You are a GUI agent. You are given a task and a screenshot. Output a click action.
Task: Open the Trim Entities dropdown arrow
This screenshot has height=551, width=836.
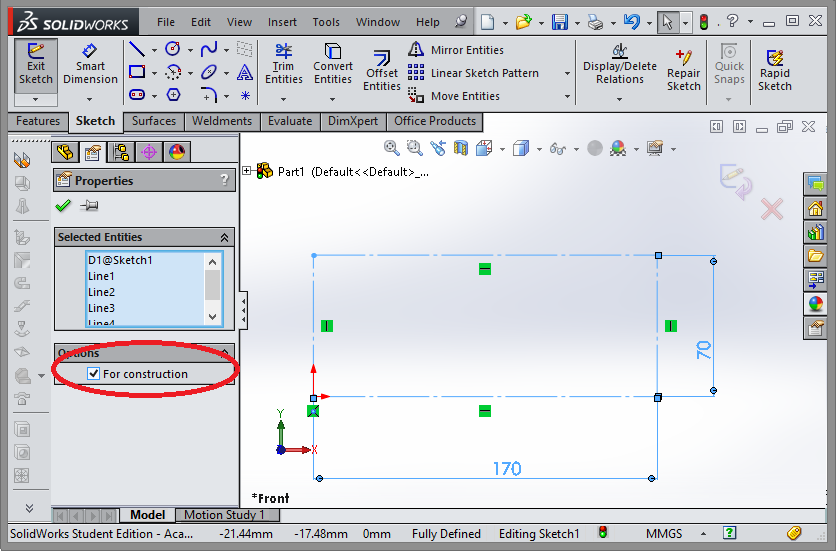(x=283, y=99)
